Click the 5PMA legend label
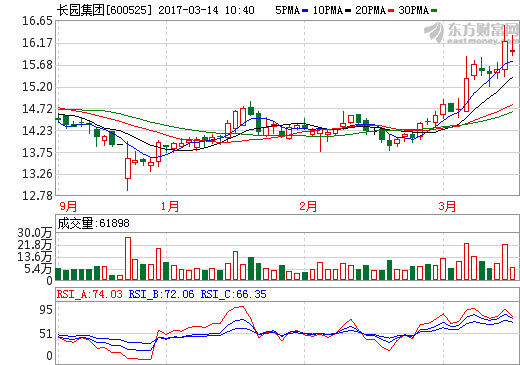This screenshot has height=365, width=520. pos(287,10)
